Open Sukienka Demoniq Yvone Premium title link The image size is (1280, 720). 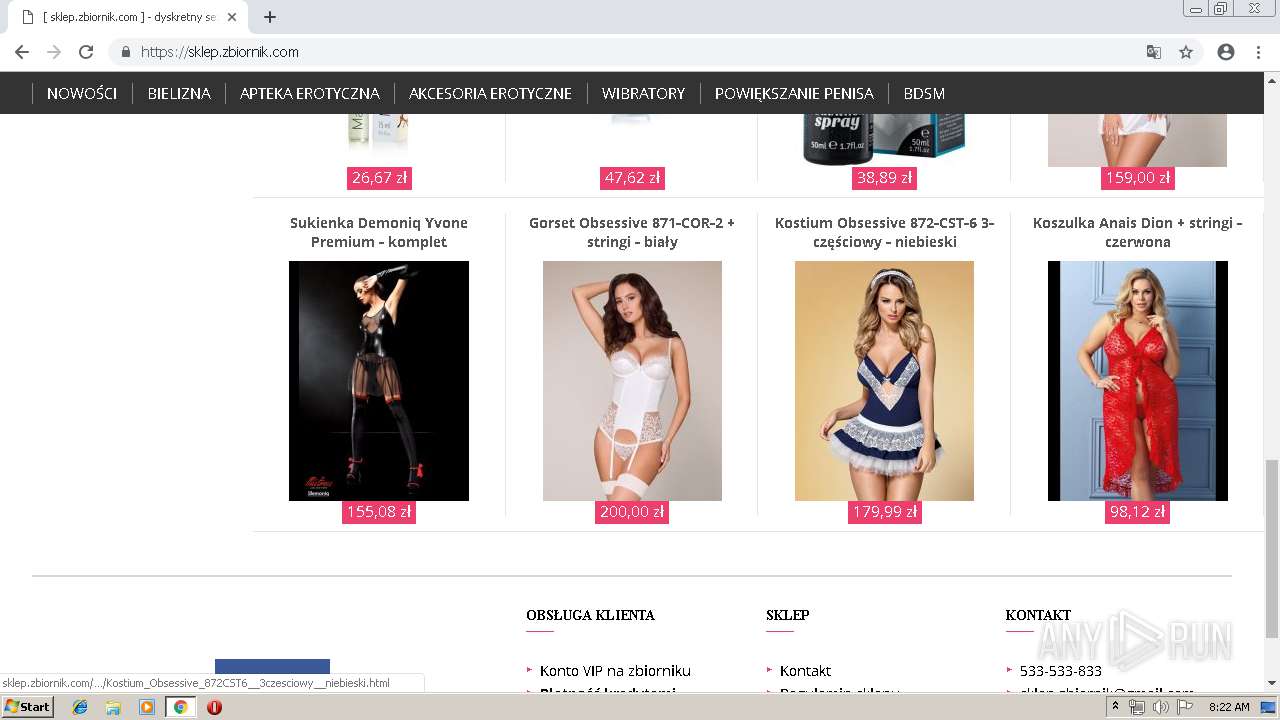coord(379,232)
